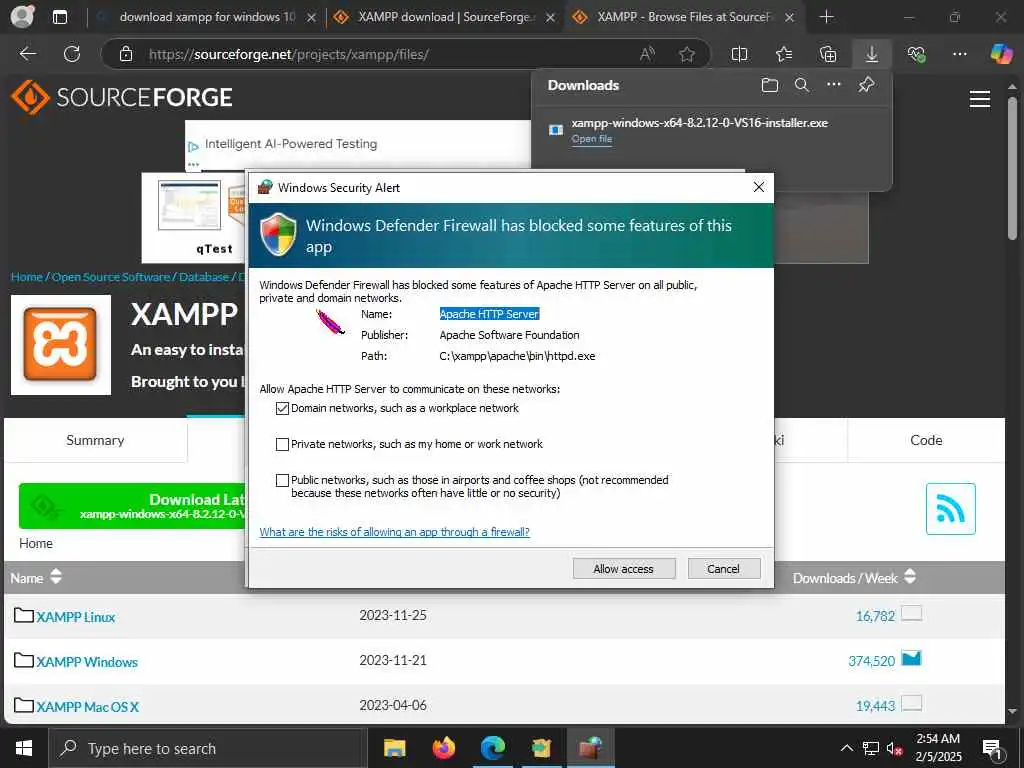Click Download Latest Version green button

pyautogui.click(x=133, y=506)
